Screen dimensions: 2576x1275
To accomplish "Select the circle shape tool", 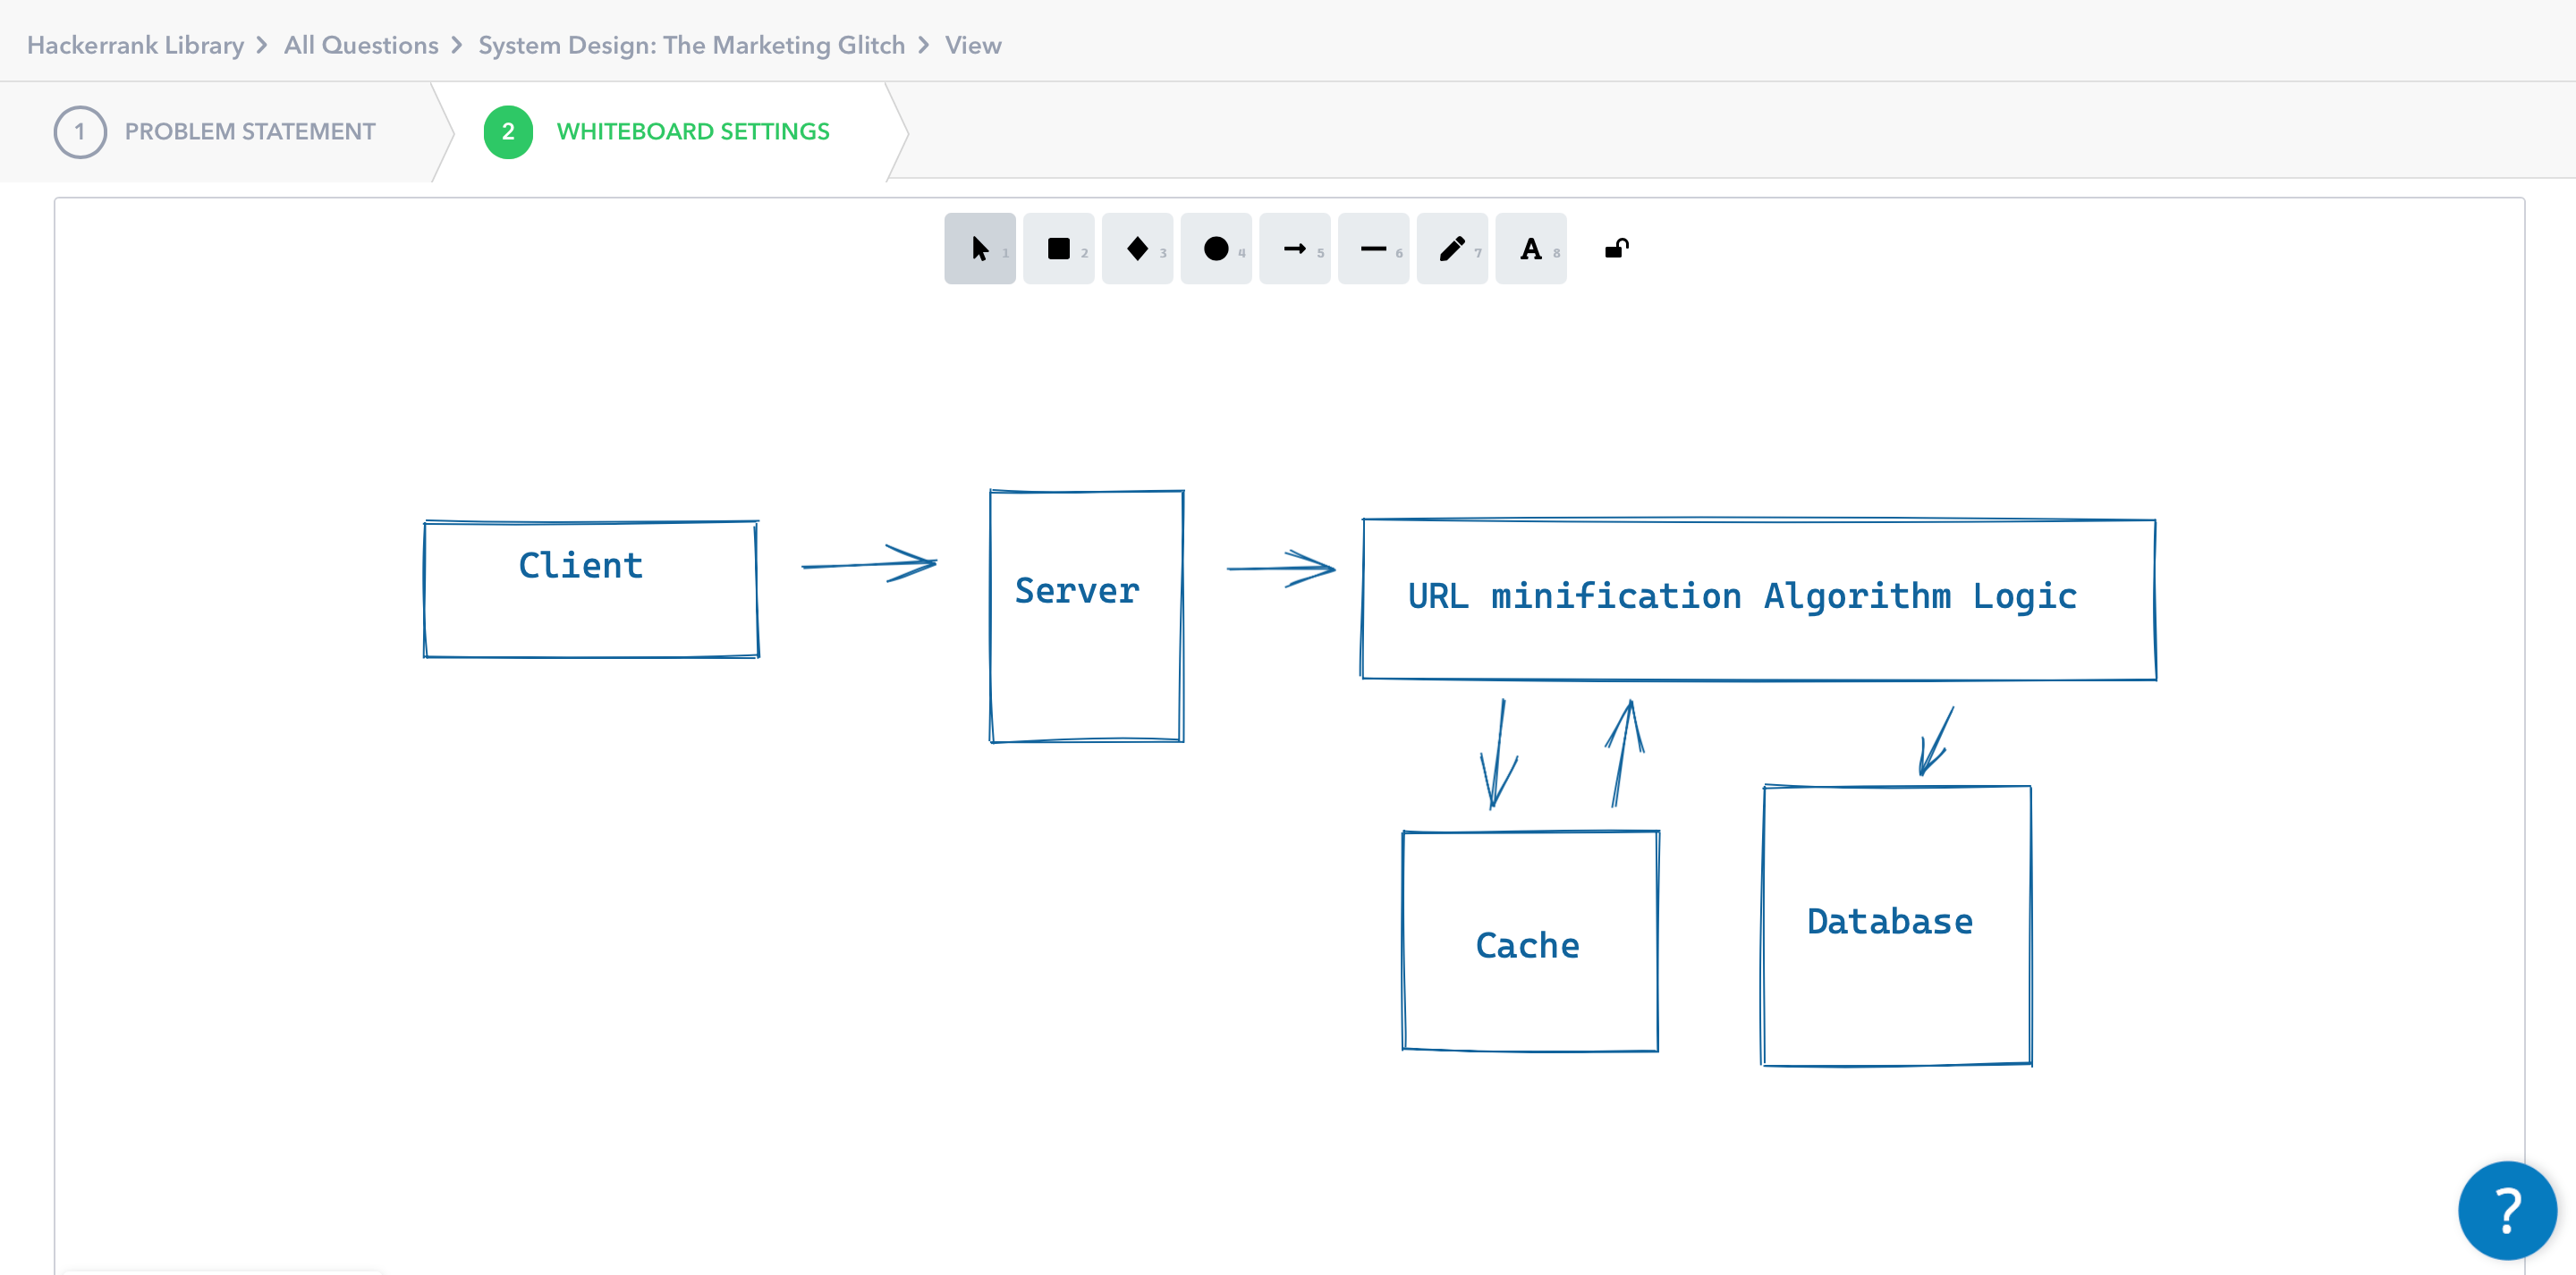I will click(x=1216, y=248).
